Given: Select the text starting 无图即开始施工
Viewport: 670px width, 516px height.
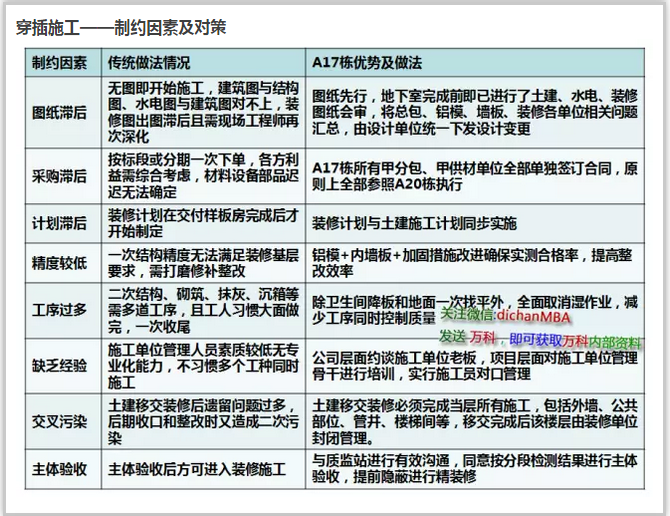Looking at the screenshot, I should tap(203, 113).
